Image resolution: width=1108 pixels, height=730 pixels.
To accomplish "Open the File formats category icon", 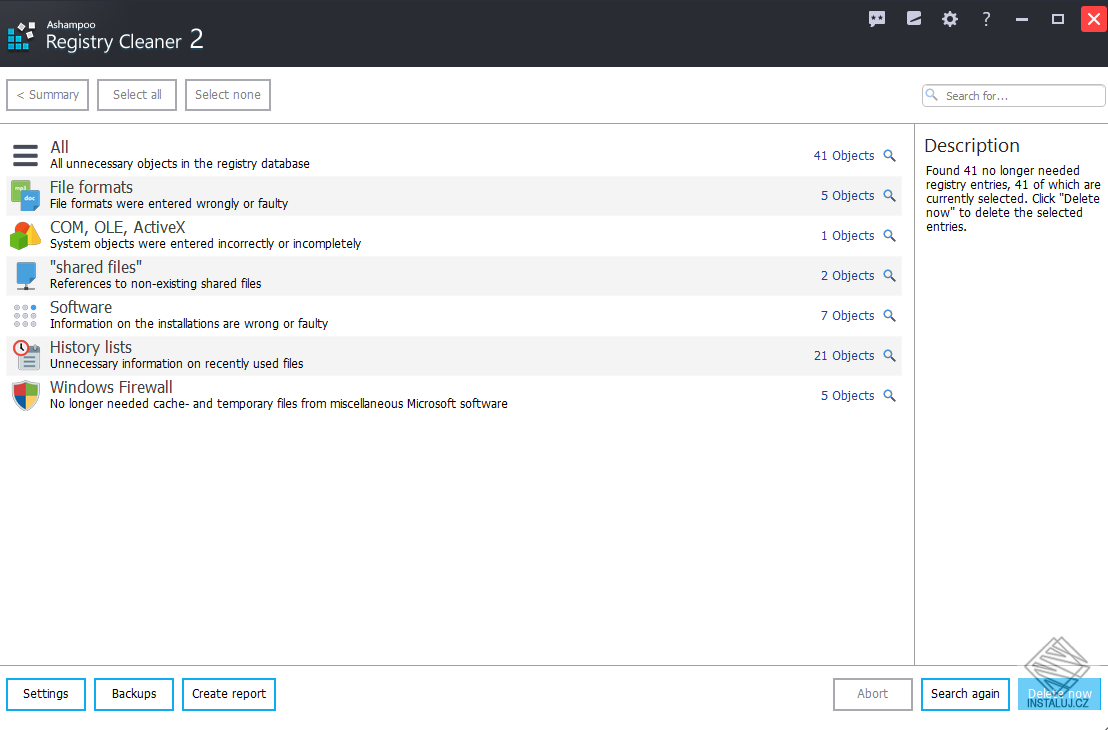I will point(24,195).
